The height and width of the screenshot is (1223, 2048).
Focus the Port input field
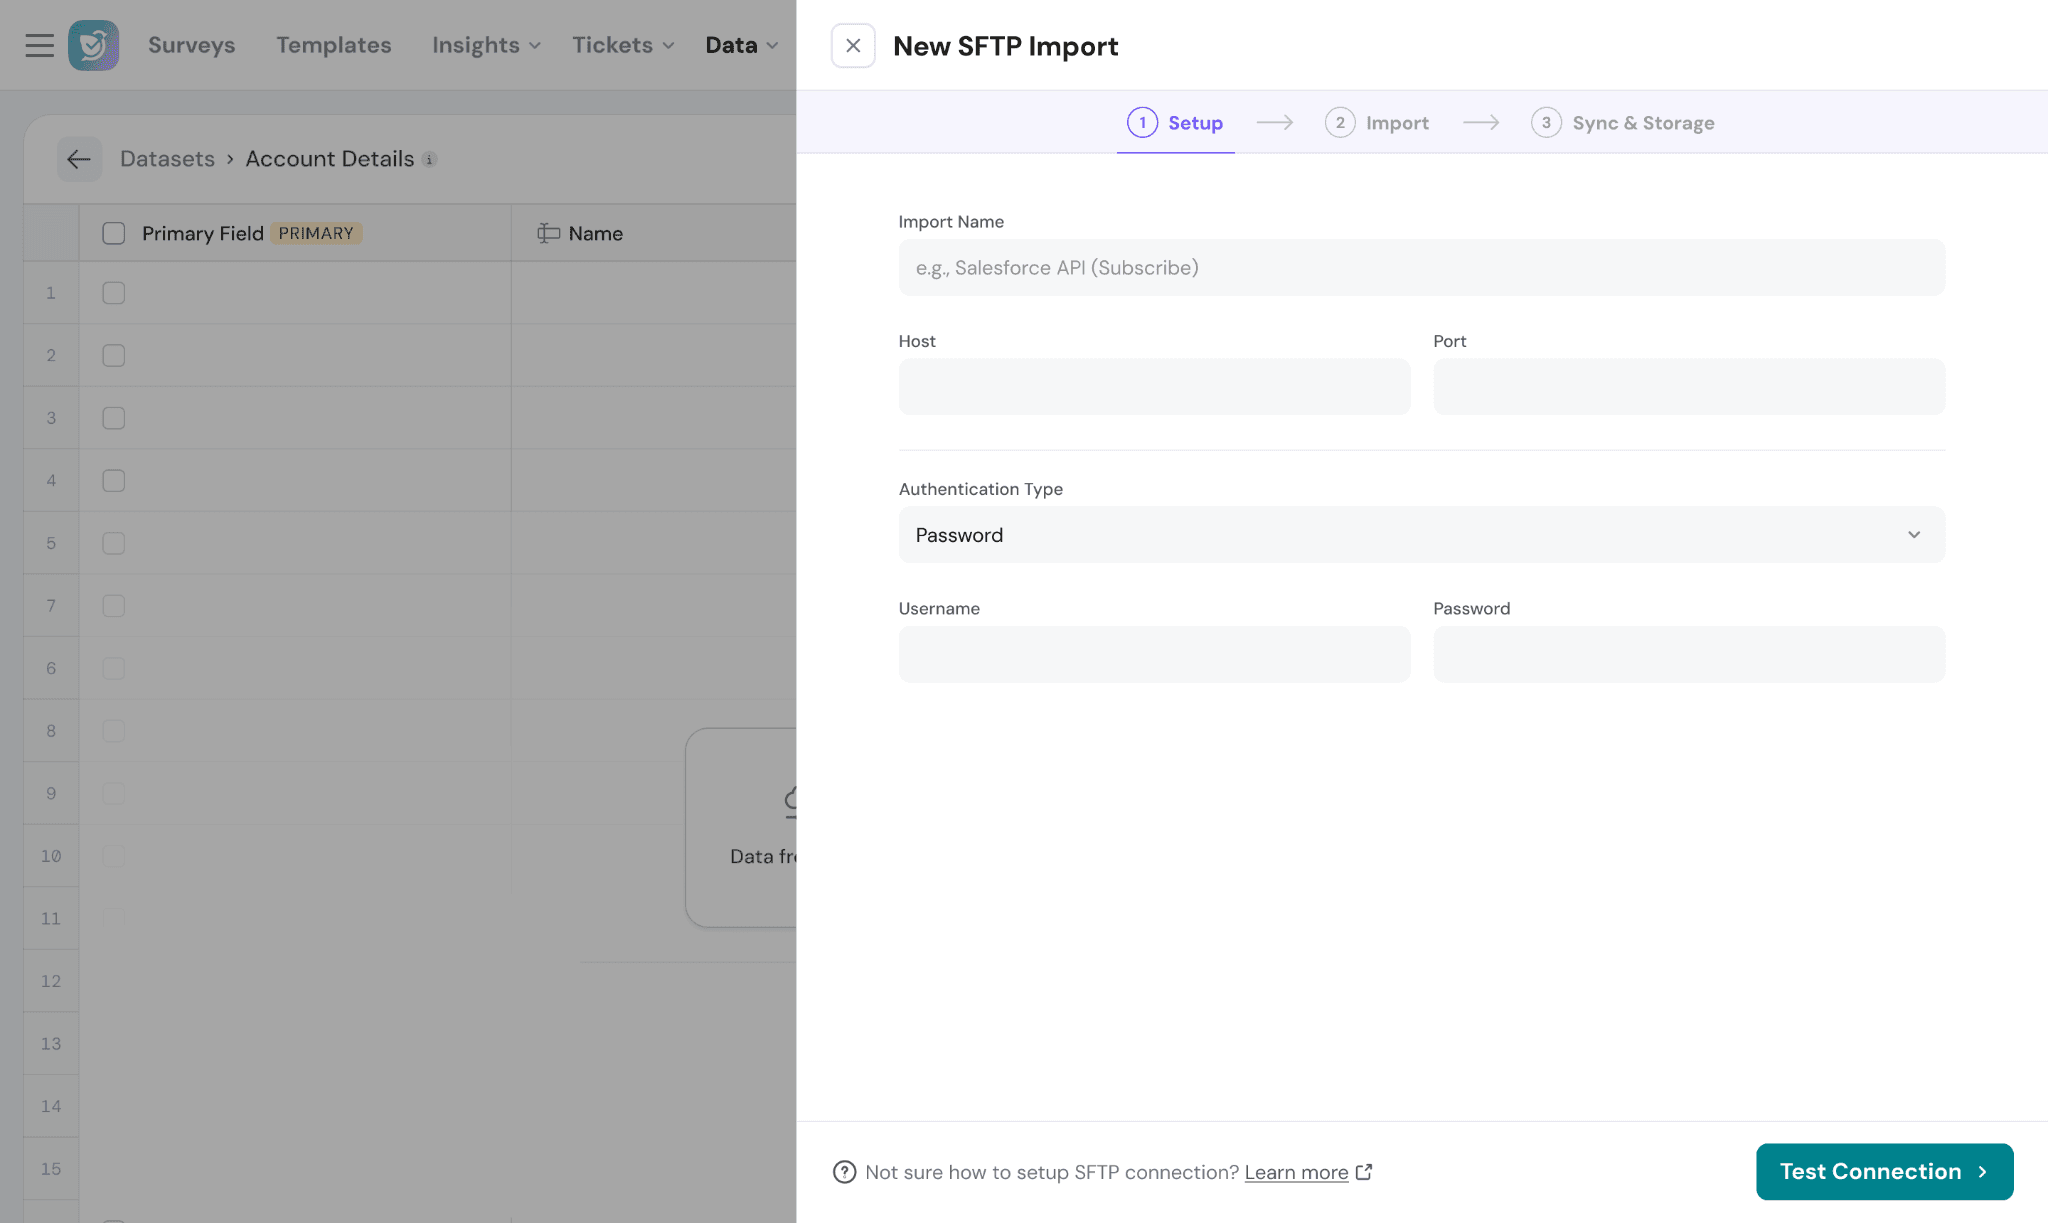coord(1689,387)
